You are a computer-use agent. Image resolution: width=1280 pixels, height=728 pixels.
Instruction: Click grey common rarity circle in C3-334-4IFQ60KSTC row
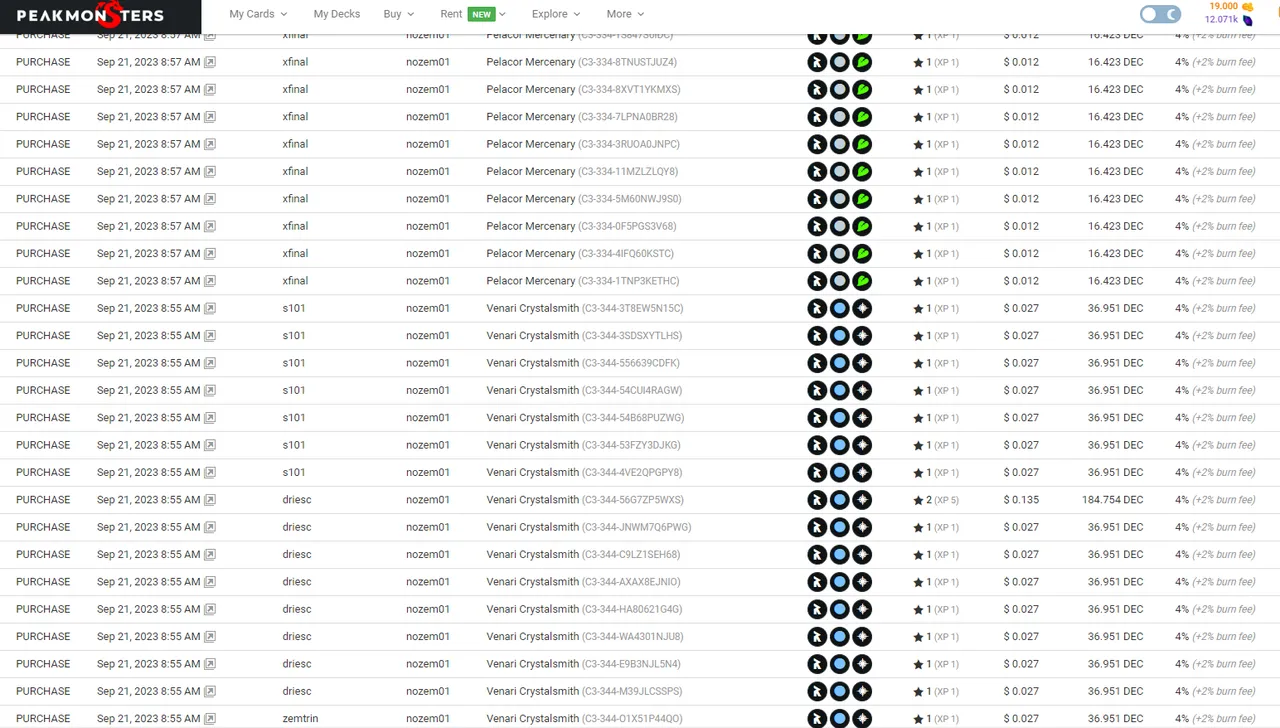click(840, 253)
